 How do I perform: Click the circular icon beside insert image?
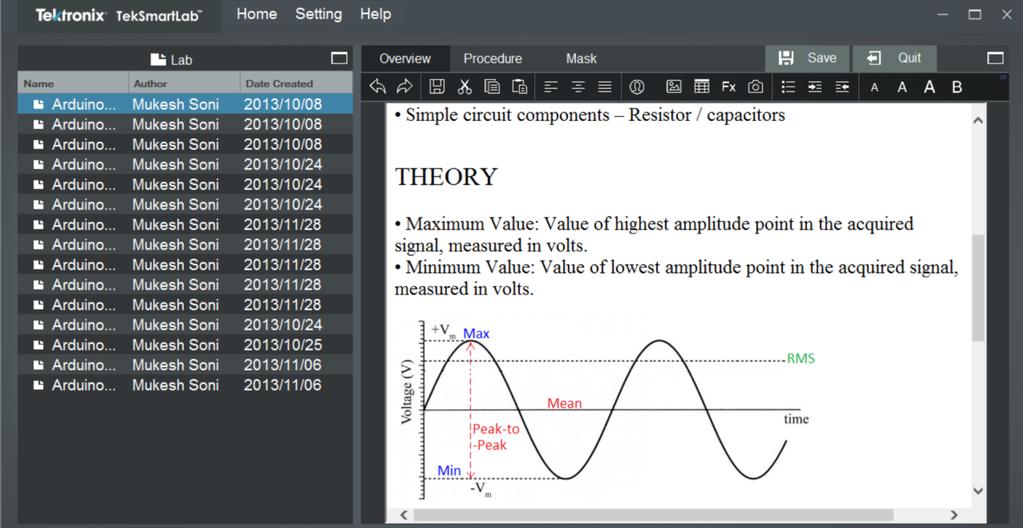pos(637,87)
